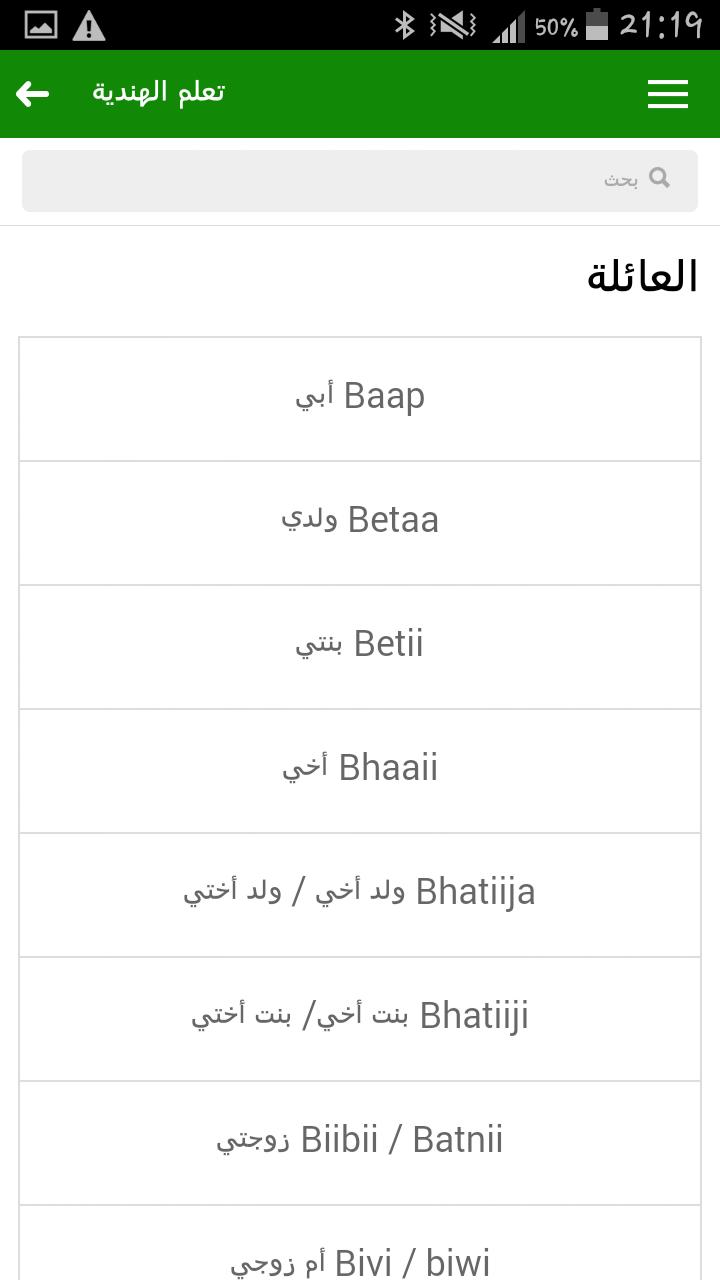Open the hamburger menu

coord(667,94)
